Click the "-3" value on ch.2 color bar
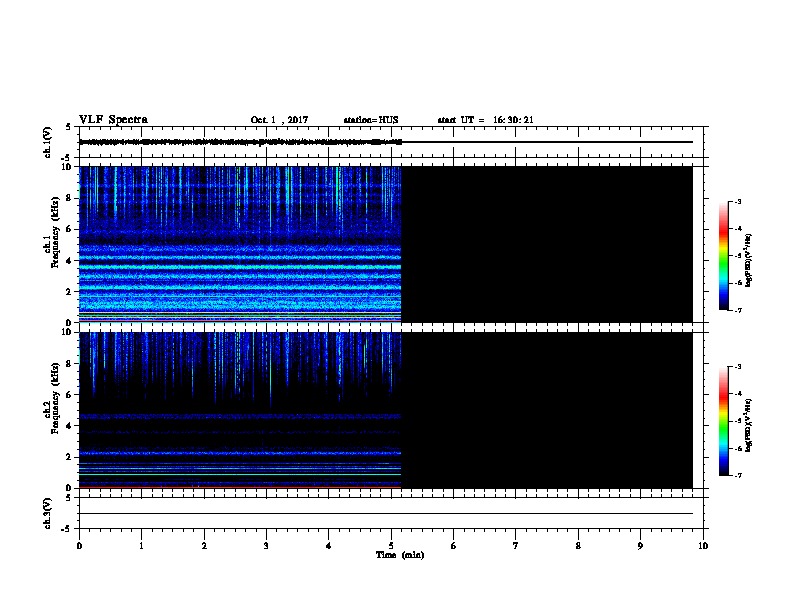Screen dimensions: 792x612 pyautogui.click(x=737, y=367)
